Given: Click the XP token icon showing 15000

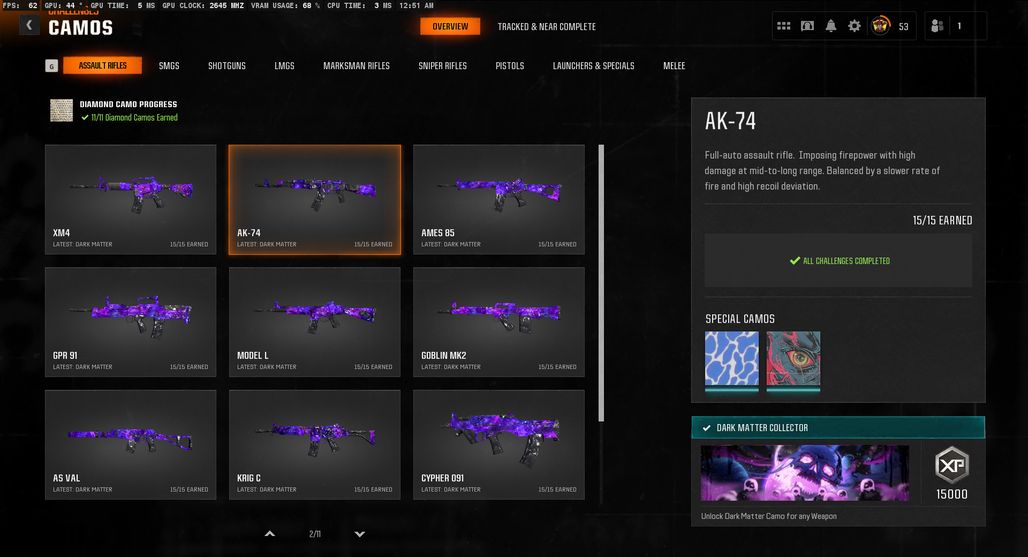Looking at the screenshot, I should click(x=951, y=465).
